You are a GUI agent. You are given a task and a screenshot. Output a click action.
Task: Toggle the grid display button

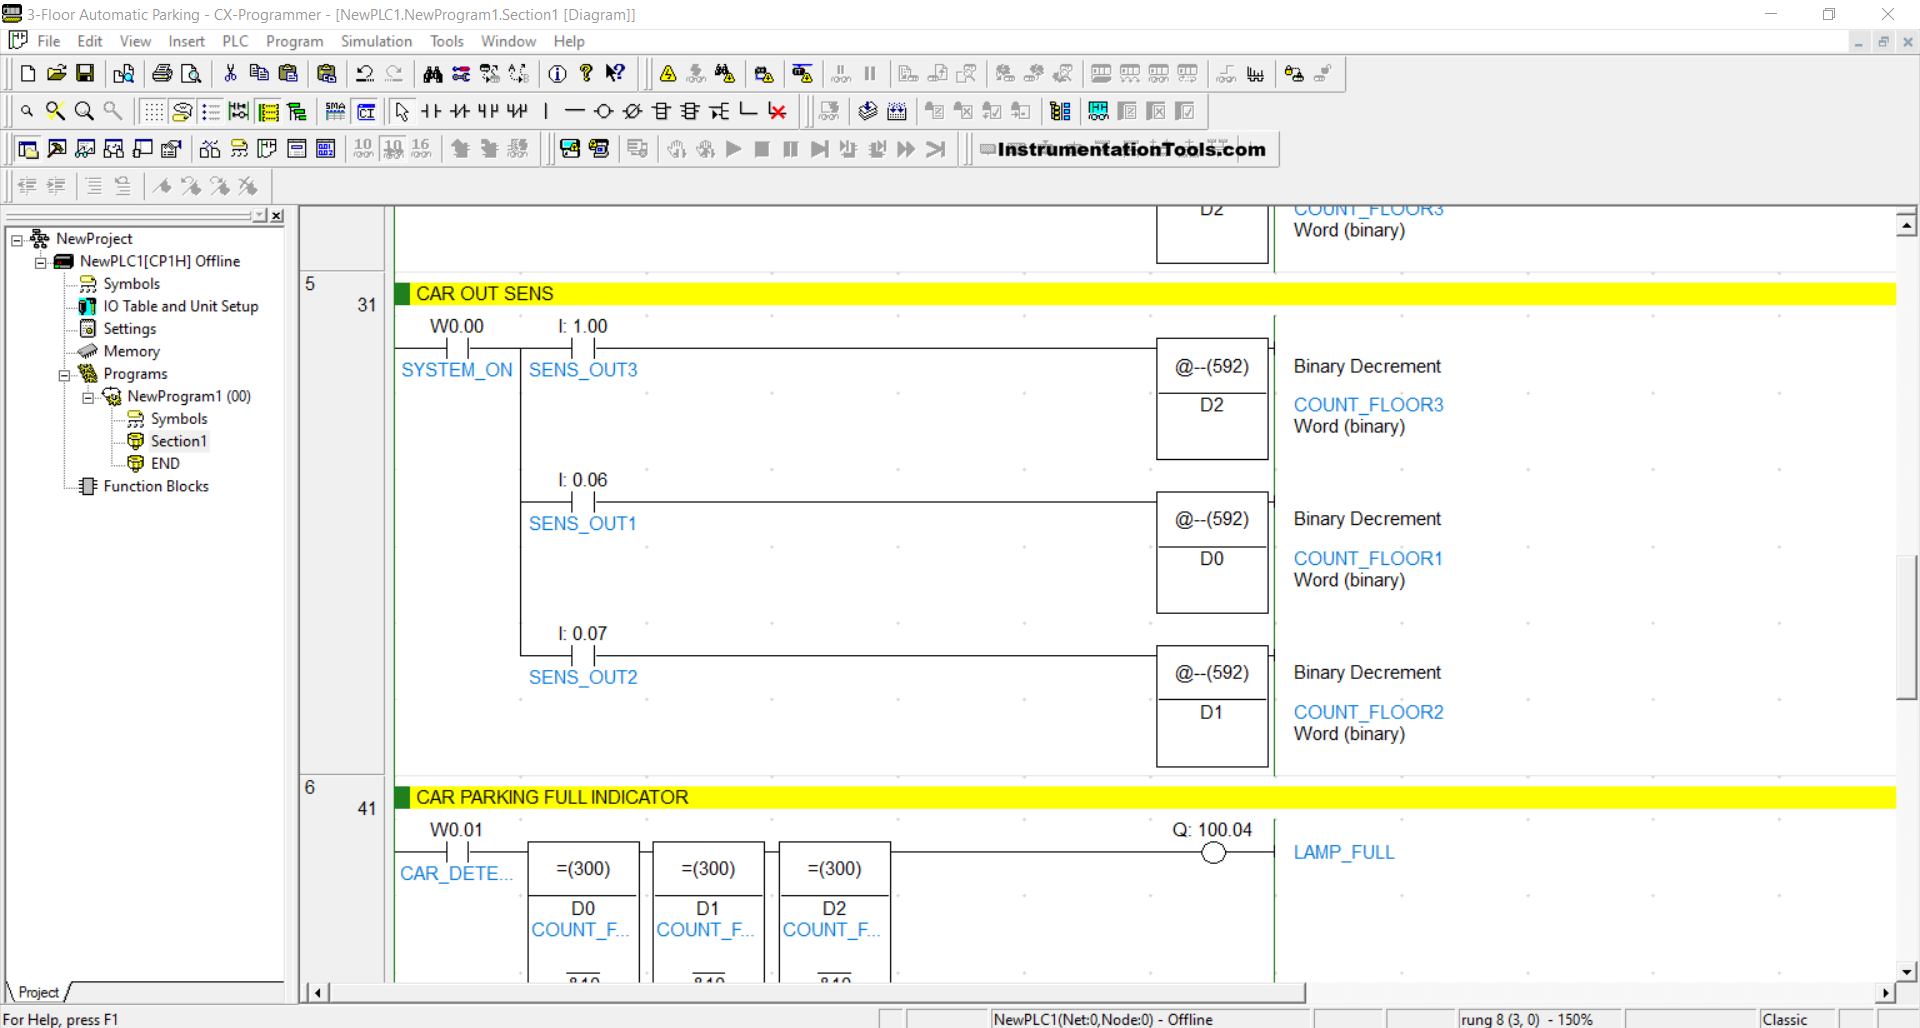[x=153, y=112]
